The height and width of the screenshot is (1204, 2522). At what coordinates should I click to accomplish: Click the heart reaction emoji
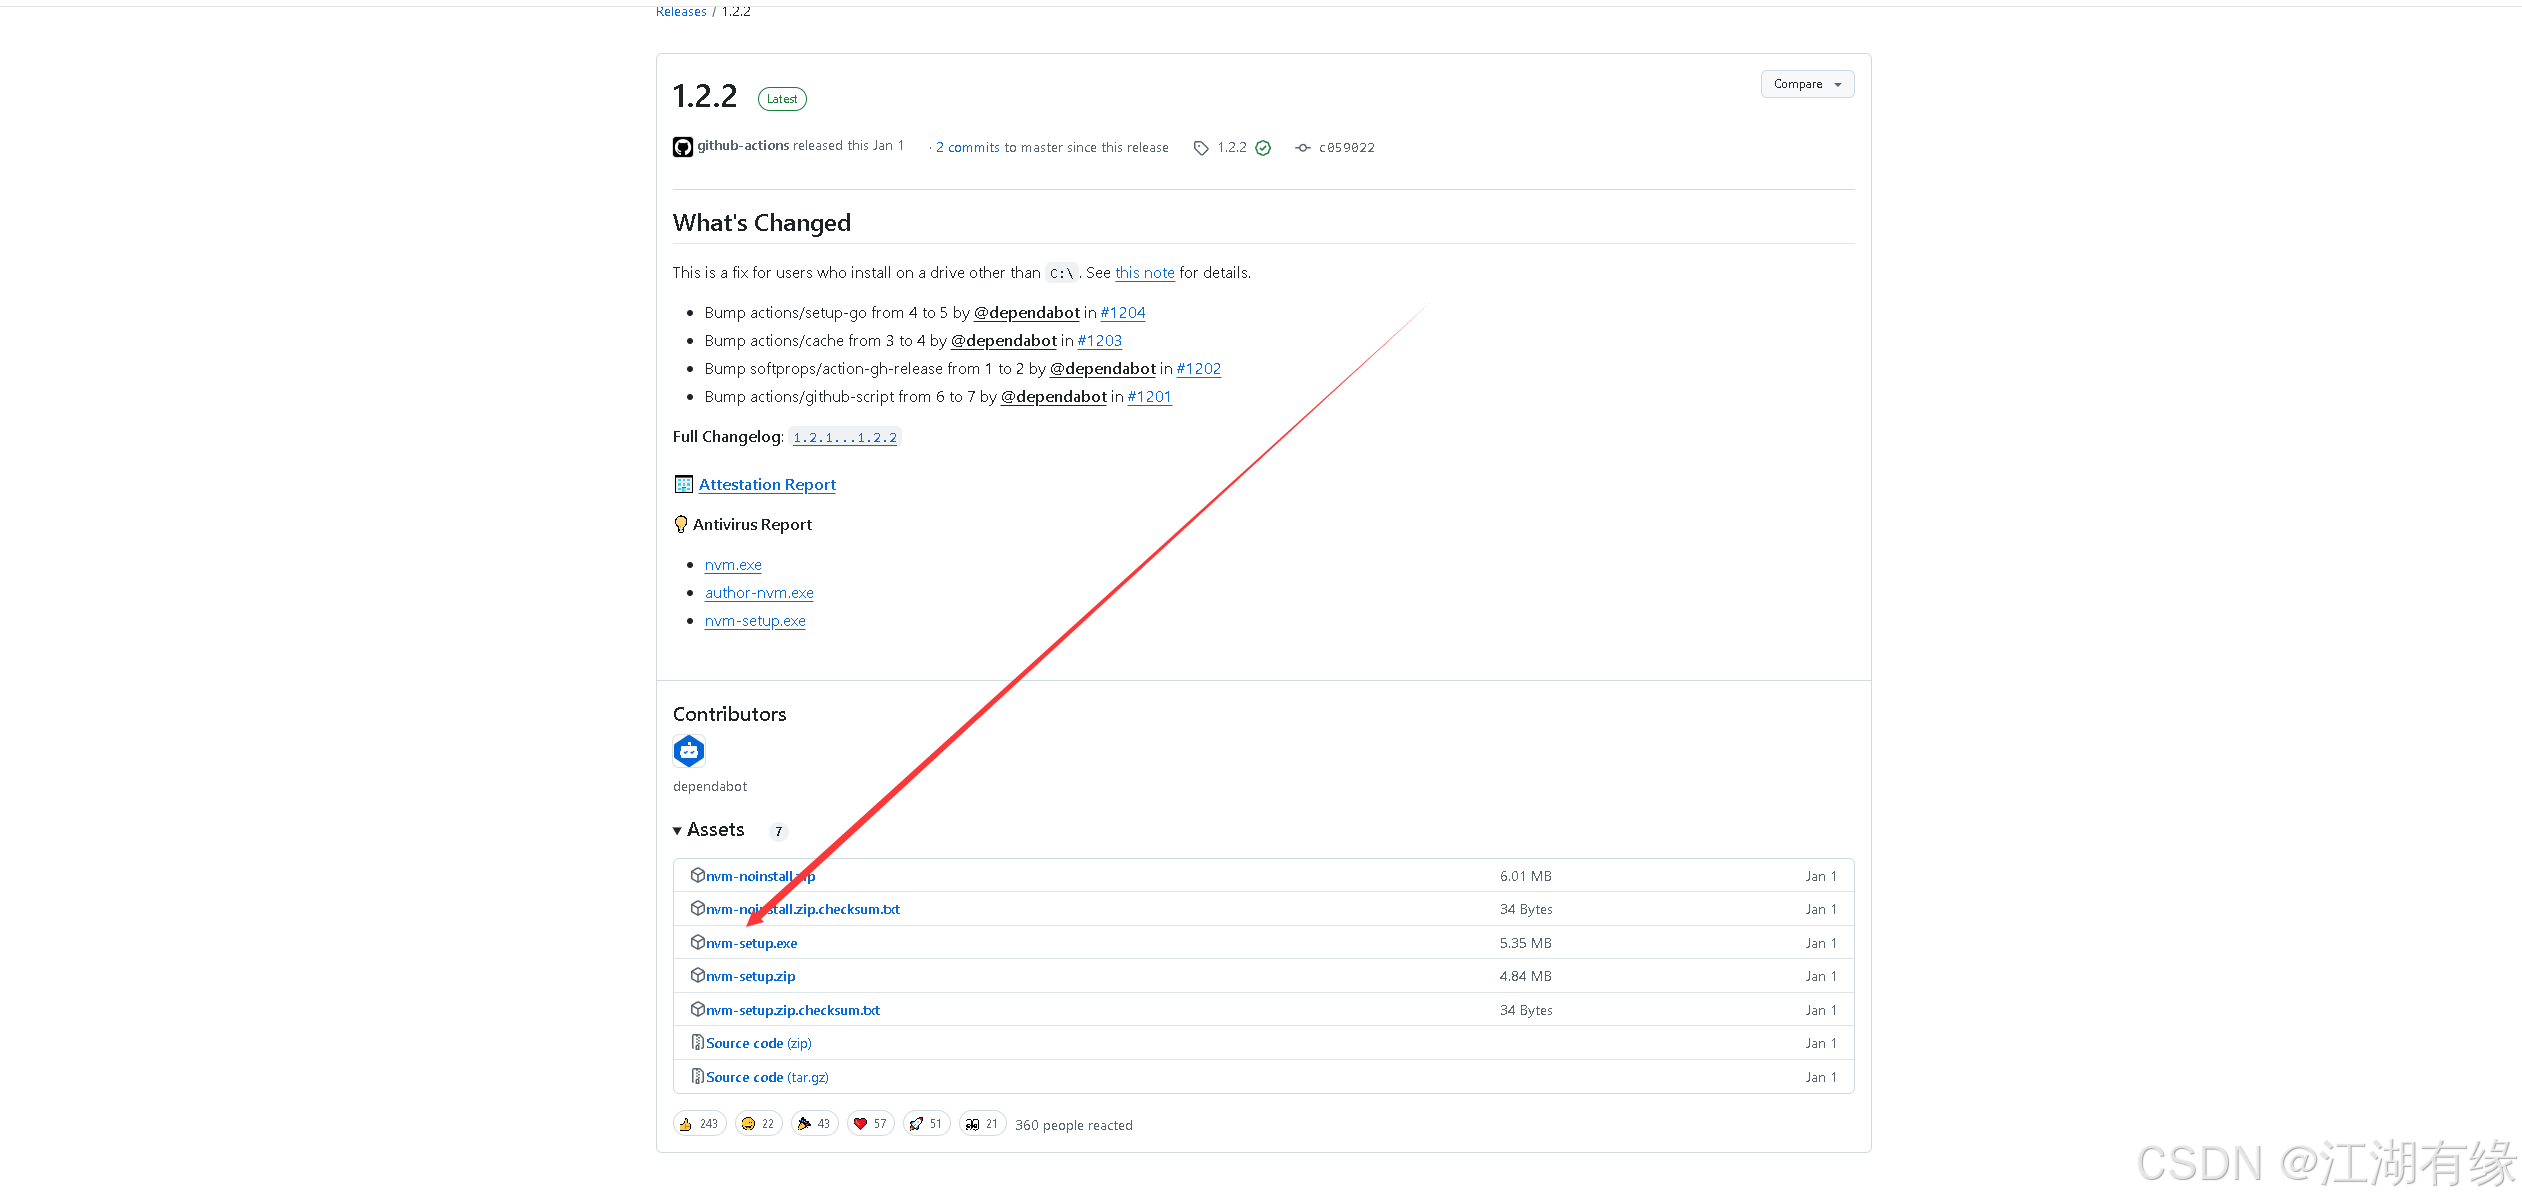(860, 1124)
